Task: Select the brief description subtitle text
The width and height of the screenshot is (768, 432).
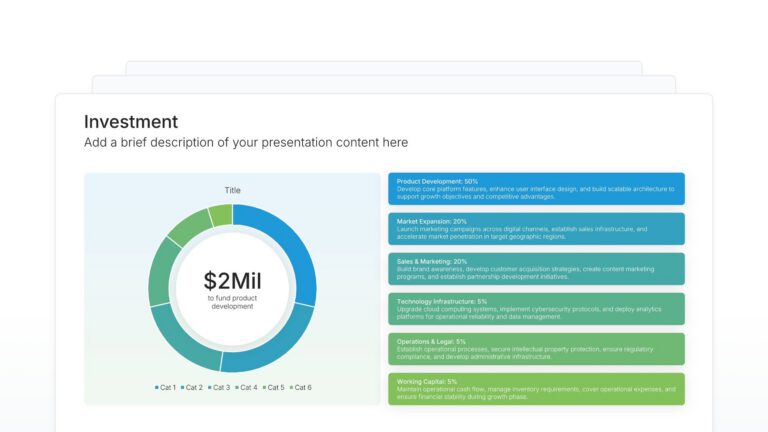Action: click(x=246, y=143)
